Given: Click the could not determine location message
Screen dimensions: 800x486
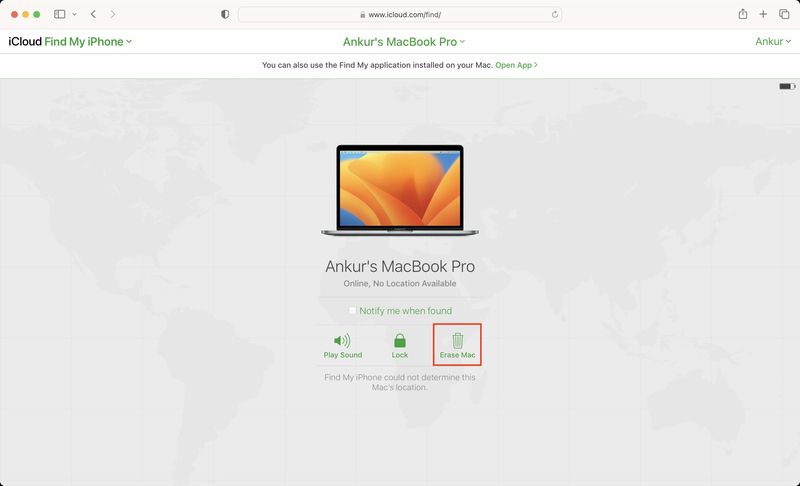Looking at the screenshot, I should point(400,382).
